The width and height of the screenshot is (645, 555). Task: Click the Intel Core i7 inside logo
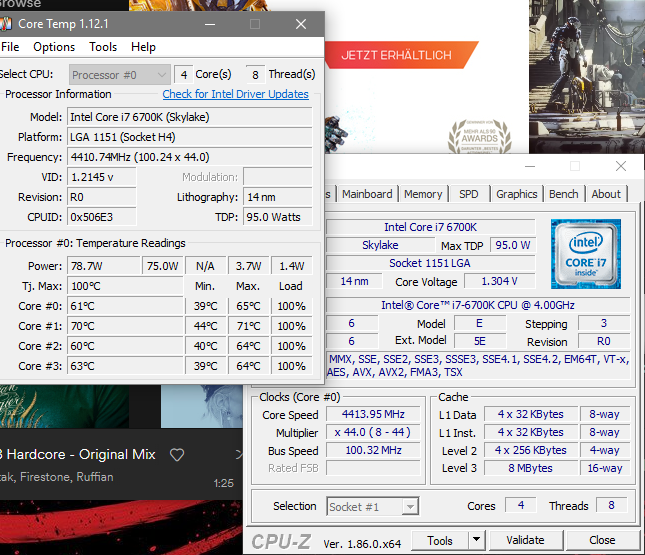[x=586, y=254]
